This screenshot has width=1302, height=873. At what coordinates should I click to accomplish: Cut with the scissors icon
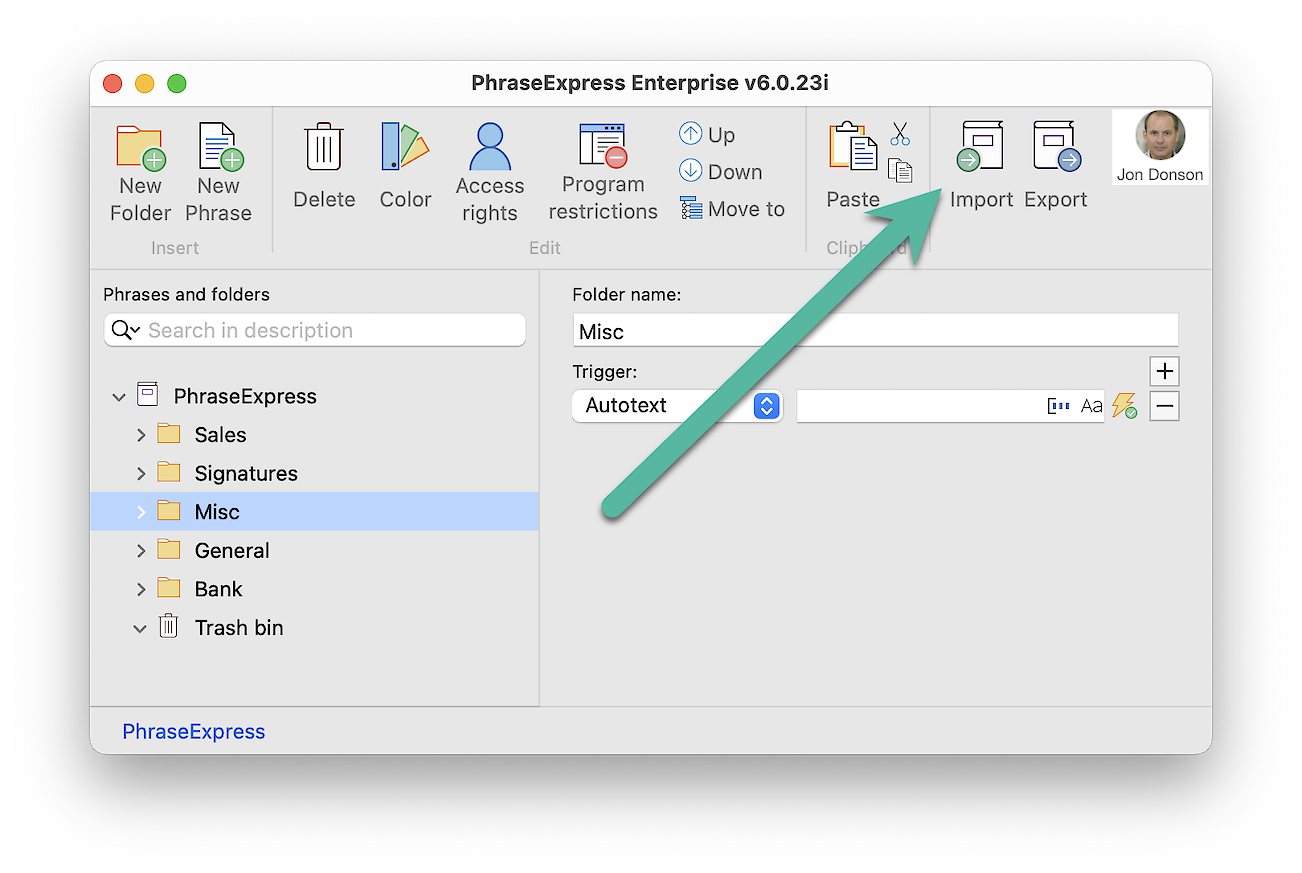pyautogui.click(x=900, y=134)
